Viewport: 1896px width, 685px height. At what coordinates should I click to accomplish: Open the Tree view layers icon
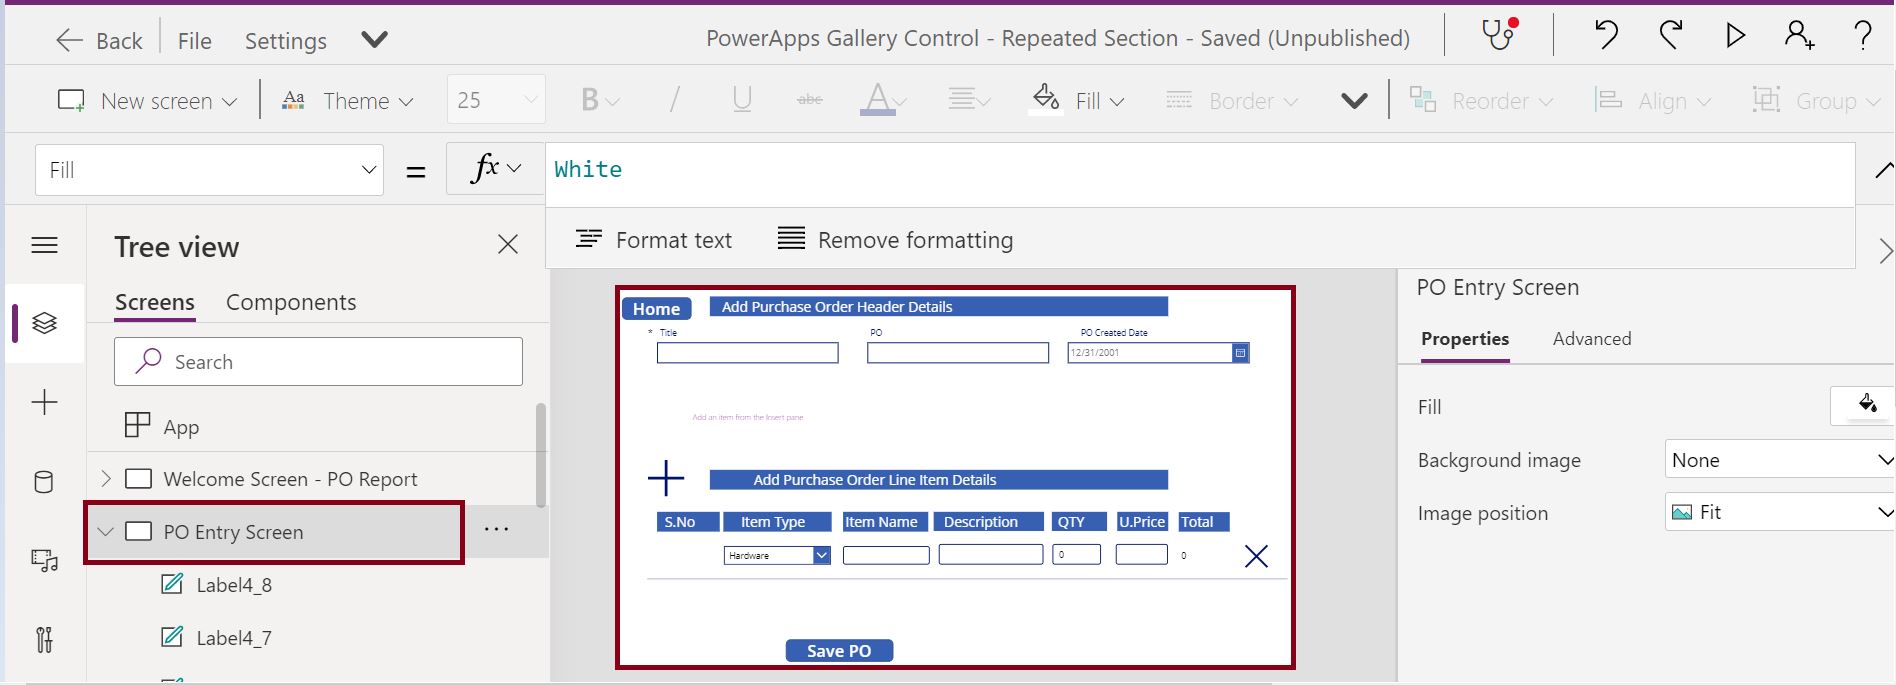(x=45, y=323)
